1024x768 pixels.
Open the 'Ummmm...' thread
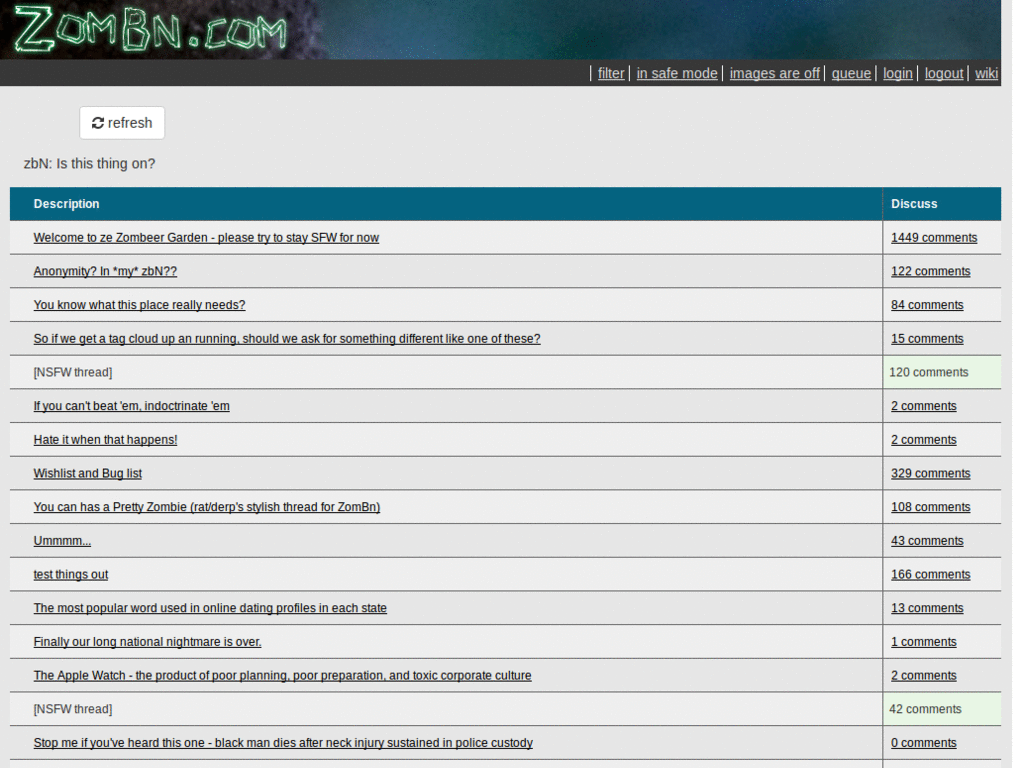coord(62,541)
